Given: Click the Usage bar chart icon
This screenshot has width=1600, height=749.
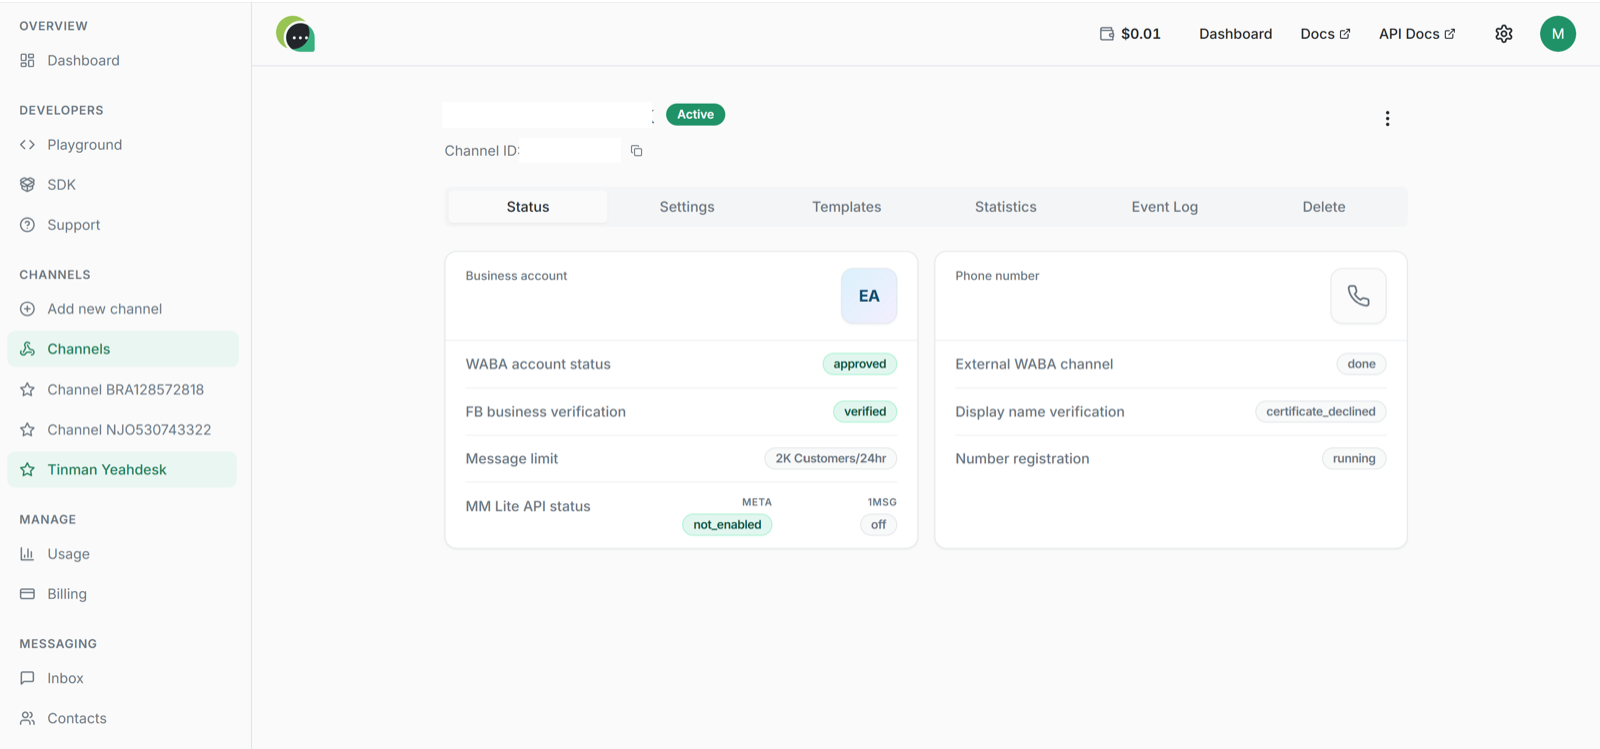Looking at the screenshot, I should coord(27,554).
